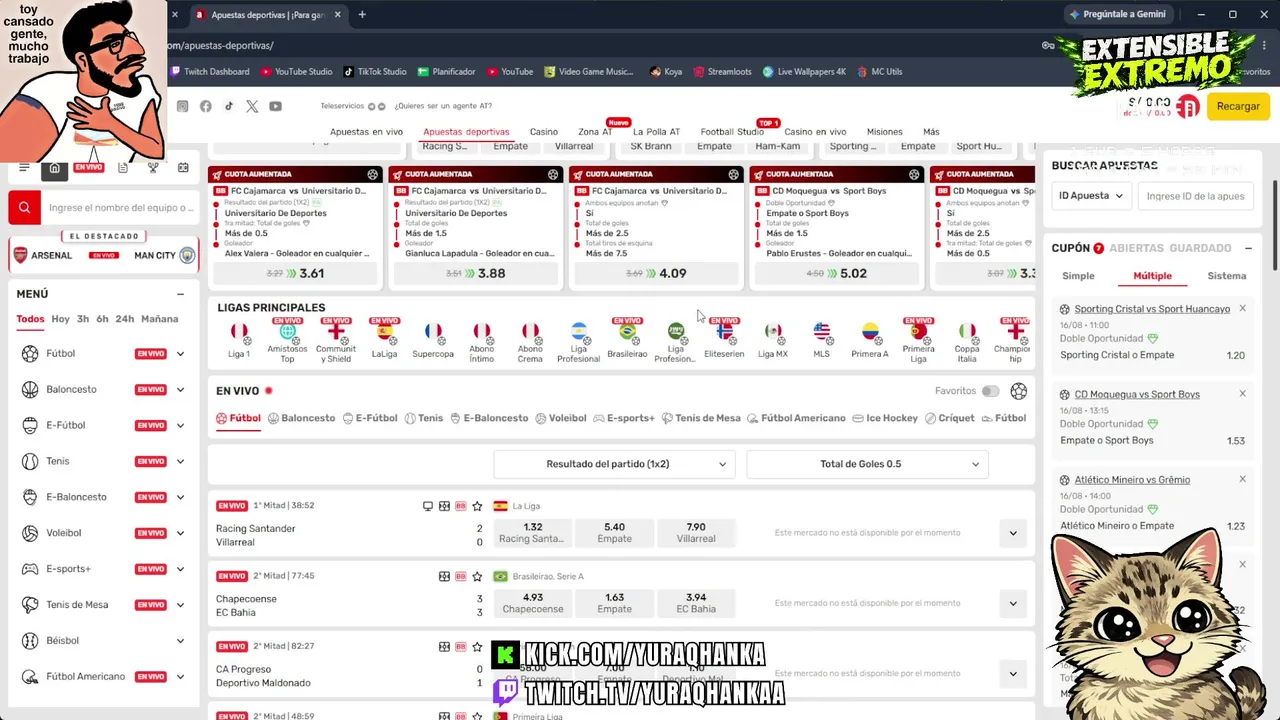Remove Atlético Mineiro vs Grêmio from coupon
1280x720 pixels.
[x=1242, y=480]
